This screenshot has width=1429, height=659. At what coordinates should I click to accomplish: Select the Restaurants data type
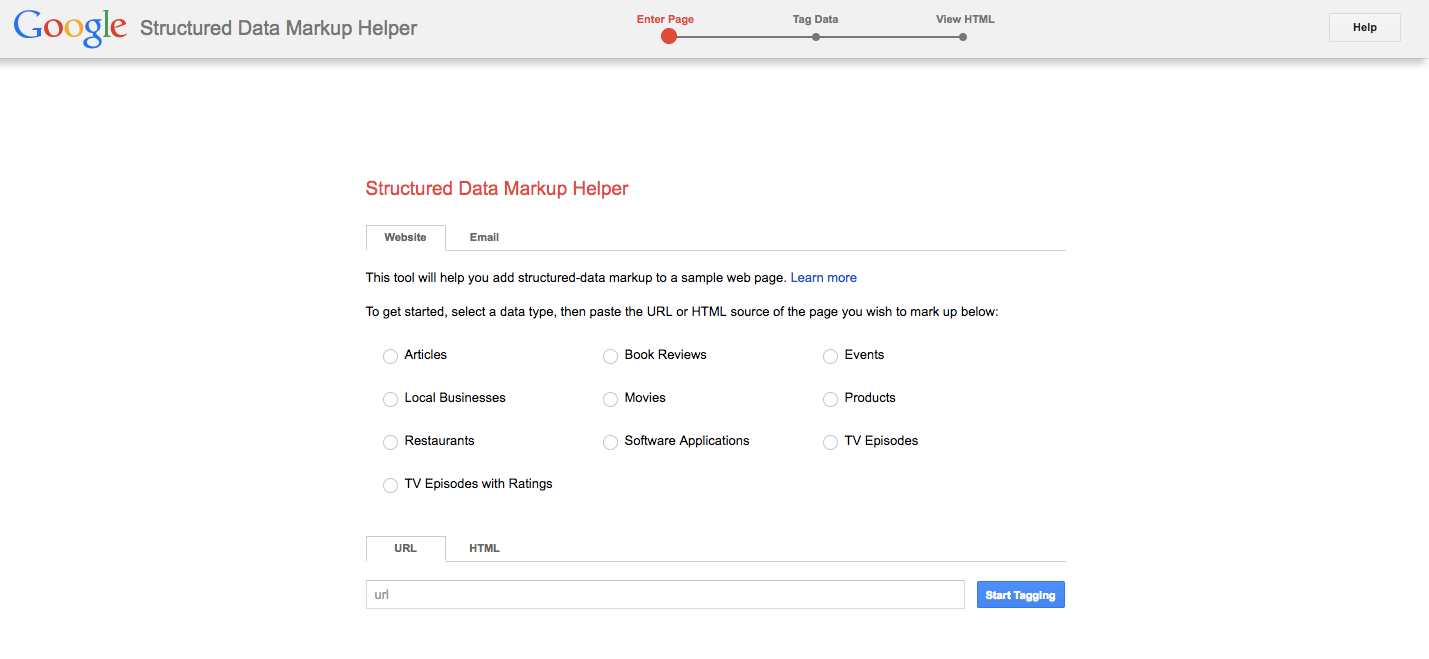[x=390, y=442]
